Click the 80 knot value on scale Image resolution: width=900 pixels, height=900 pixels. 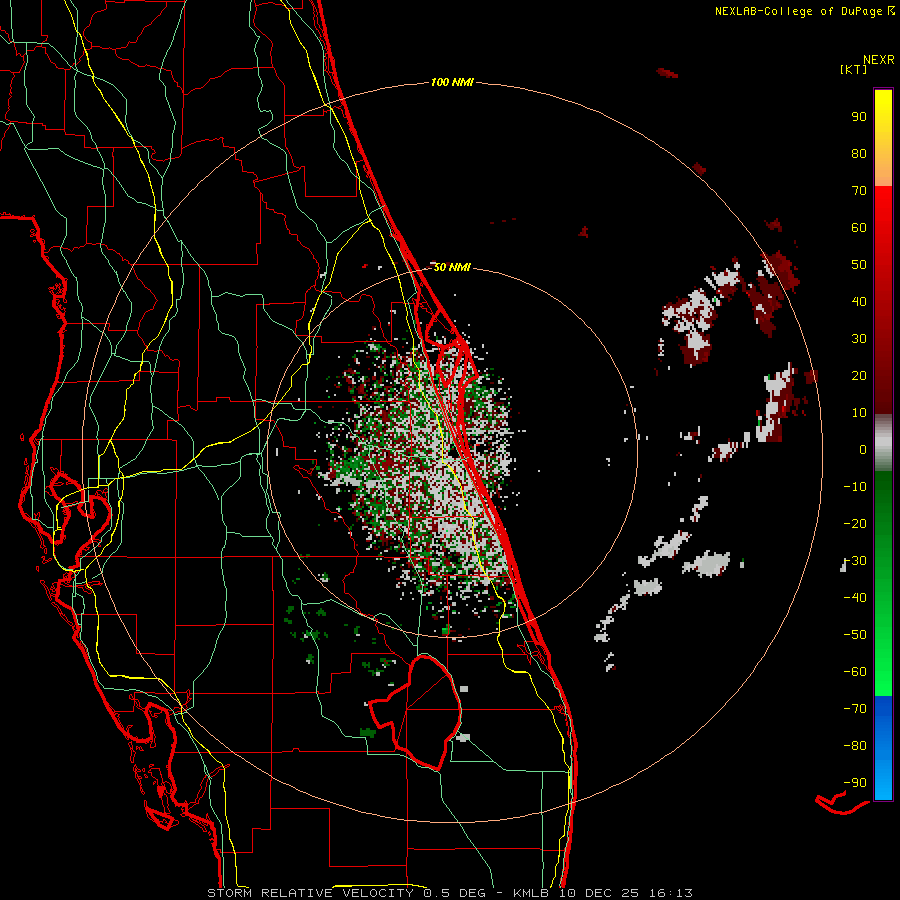859,154
